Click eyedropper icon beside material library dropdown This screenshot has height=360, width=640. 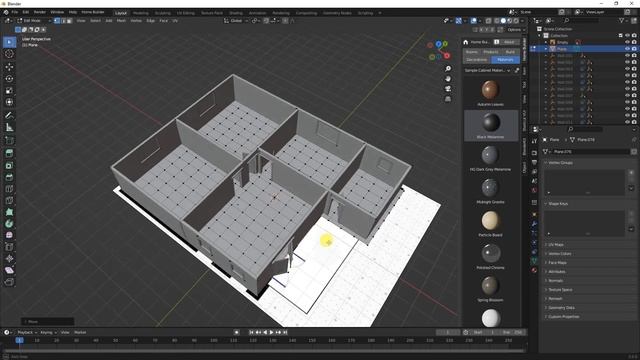[517, 70]
